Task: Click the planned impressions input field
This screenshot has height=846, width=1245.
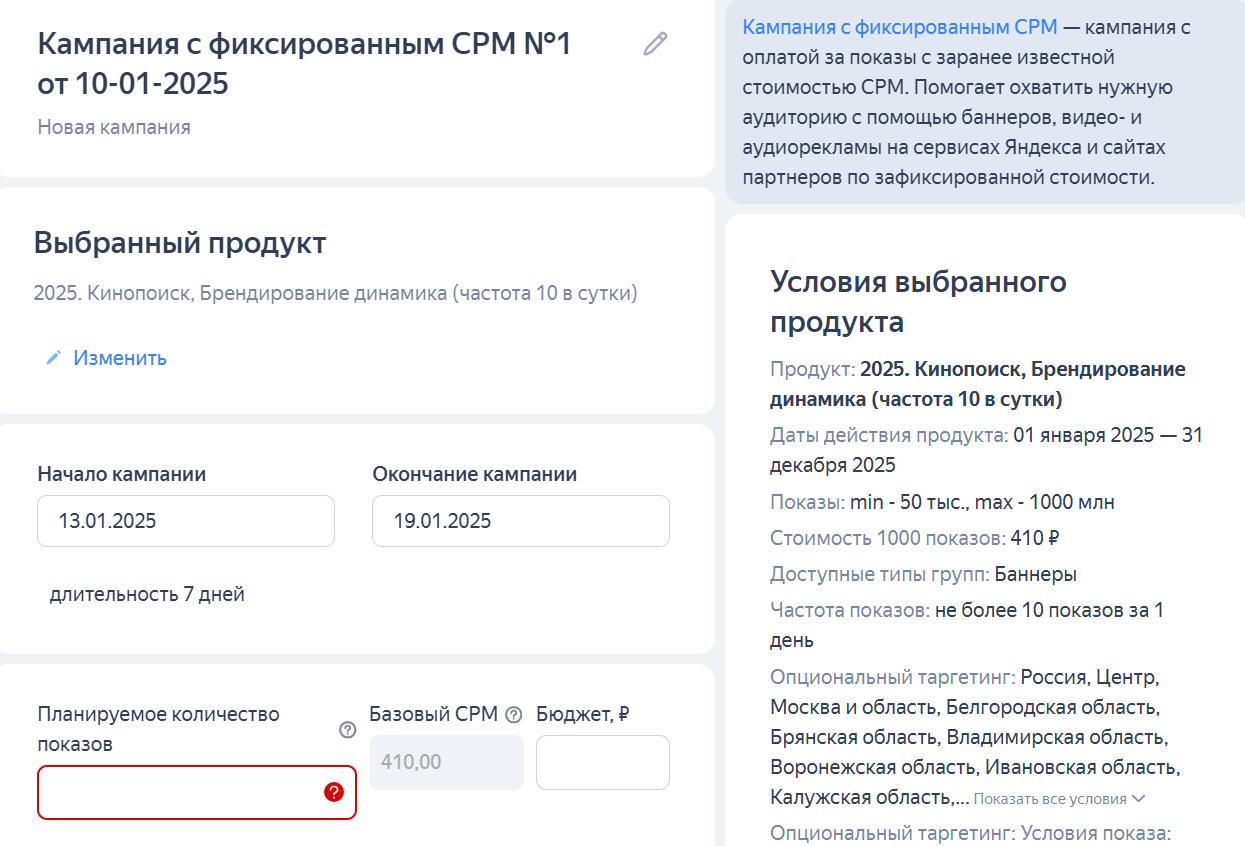Action: [197, 792]
